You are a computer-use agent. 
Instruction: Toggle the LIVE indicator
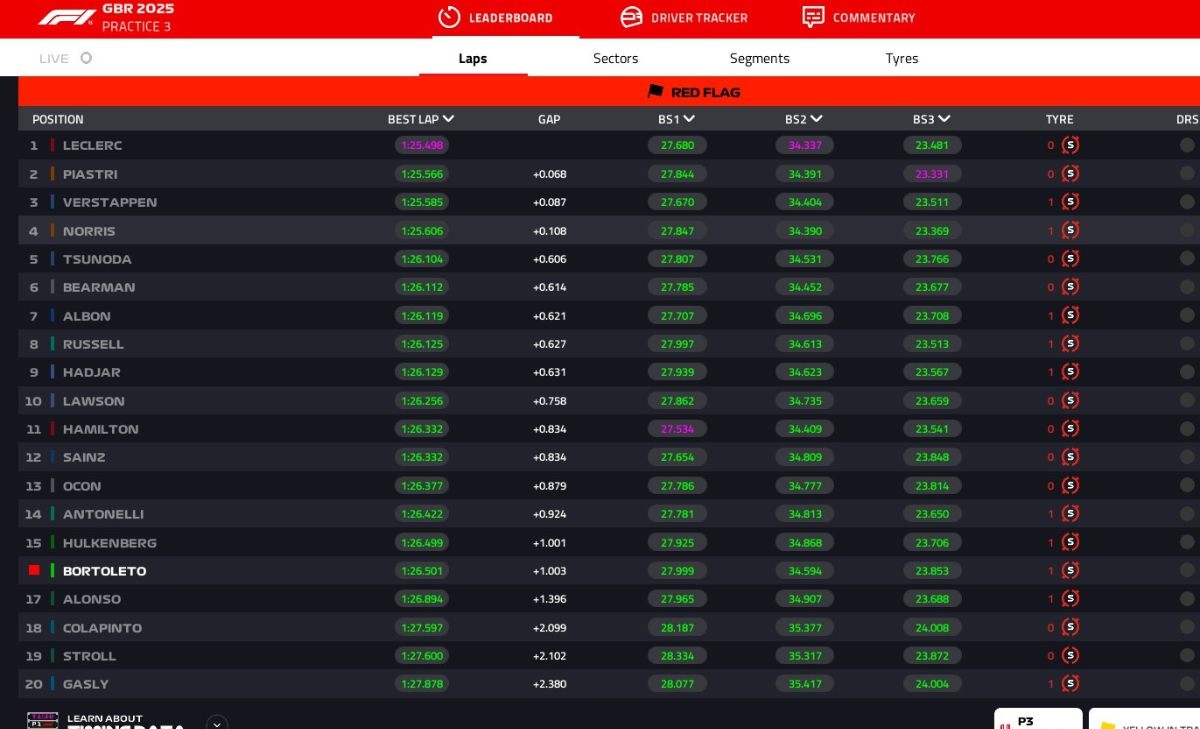[x=86, y=58]
